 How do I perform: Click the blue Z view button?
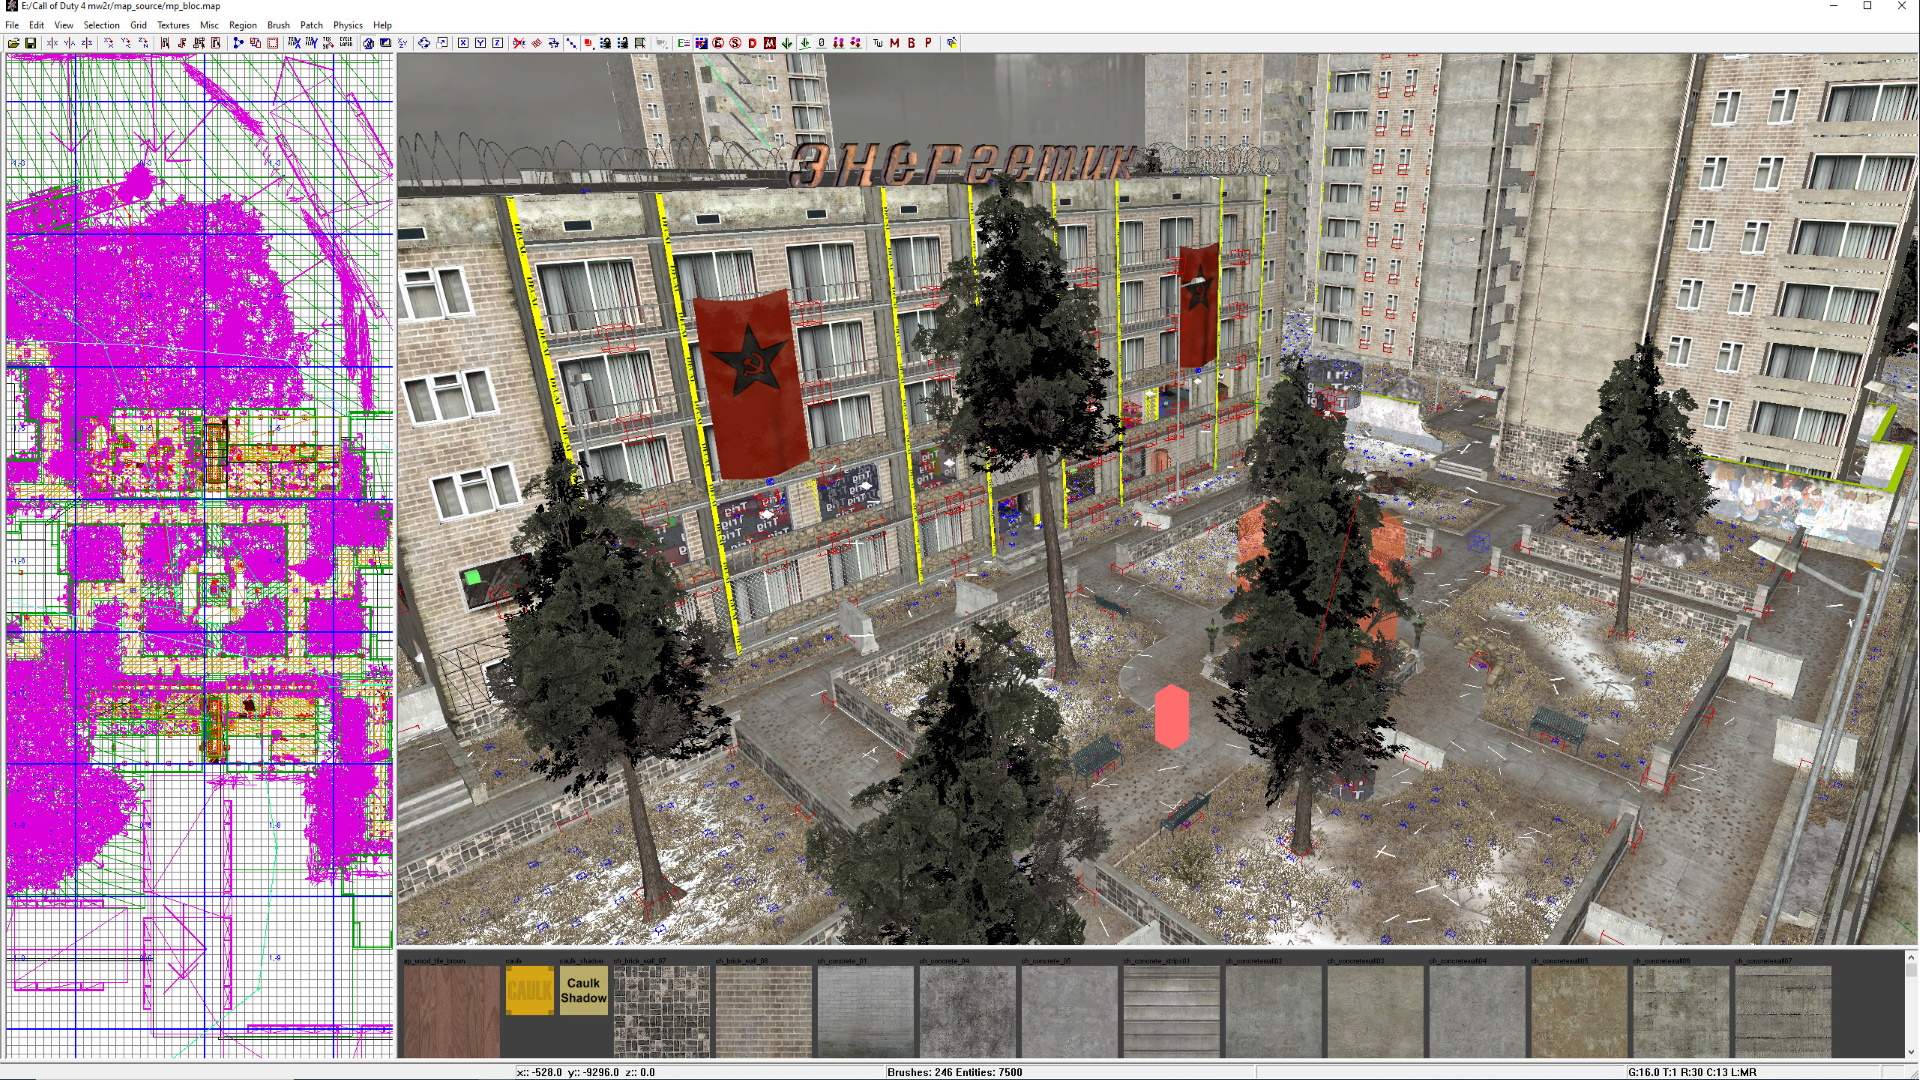click(497, 43)
